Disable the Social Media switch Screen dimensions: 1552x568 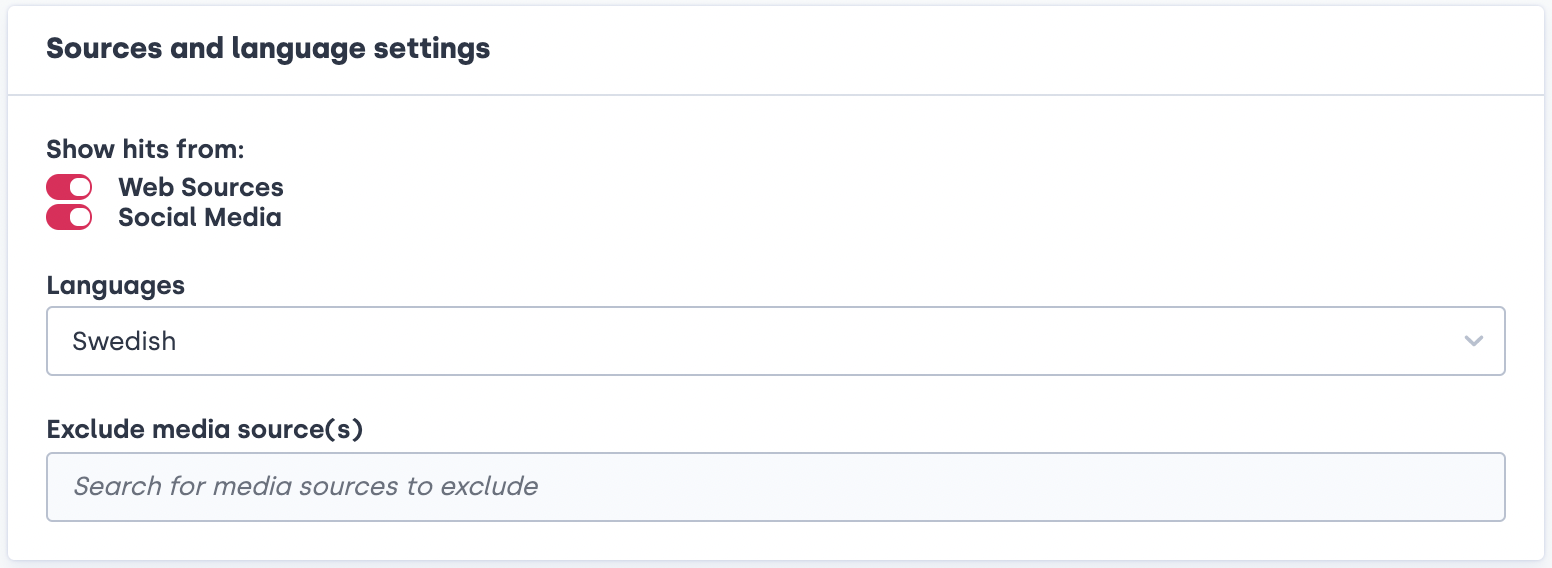point(69,217)
